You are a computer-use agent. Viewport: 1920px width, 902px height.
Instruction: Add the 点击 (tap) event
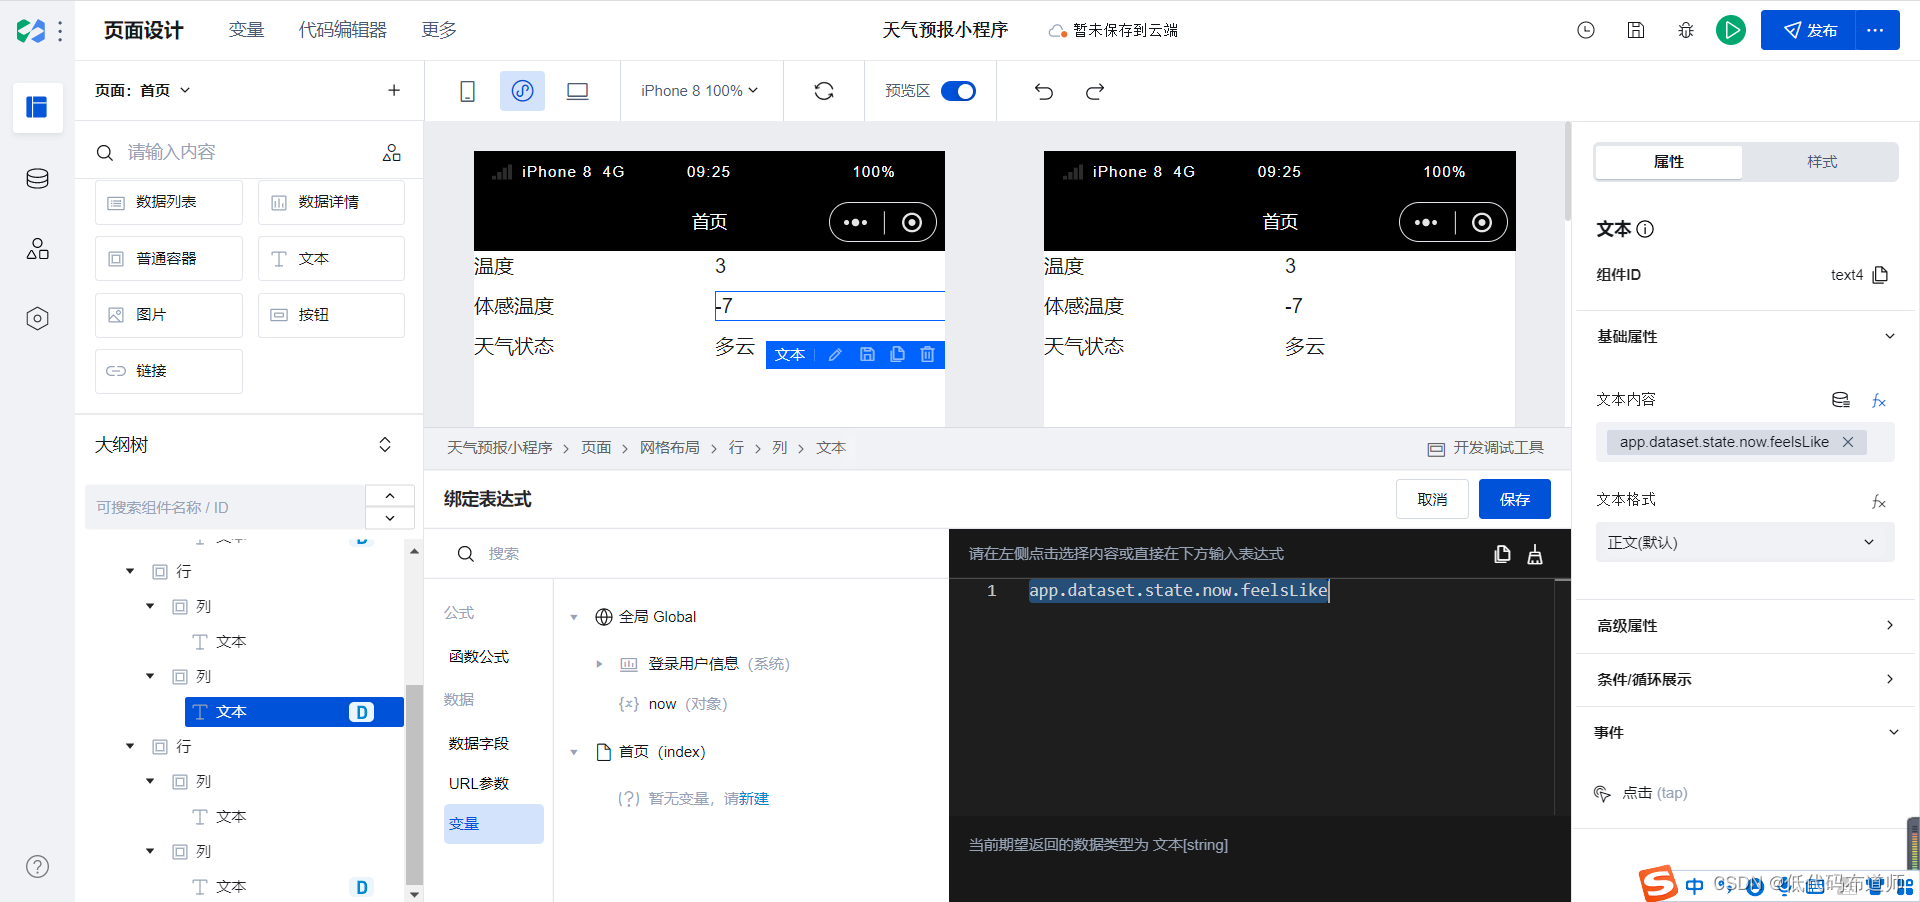(1641, 793)
